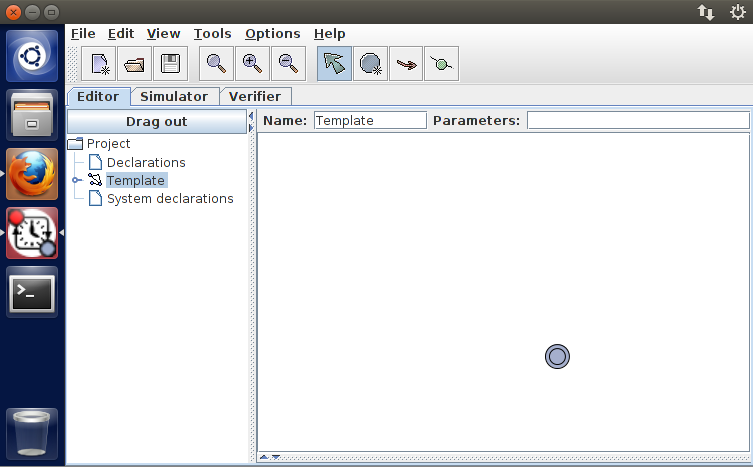This screenshot has height=467, width=753.
Task: Enable the Add Location tool
Action: 371,64
